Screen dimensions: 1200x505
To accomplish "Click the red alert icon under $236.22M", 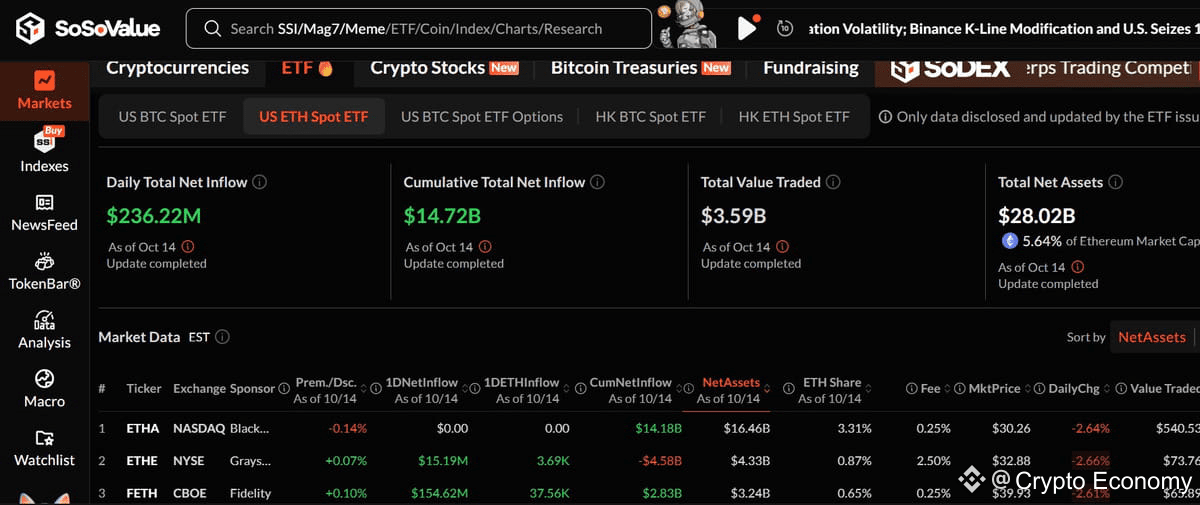I will 188,246.
